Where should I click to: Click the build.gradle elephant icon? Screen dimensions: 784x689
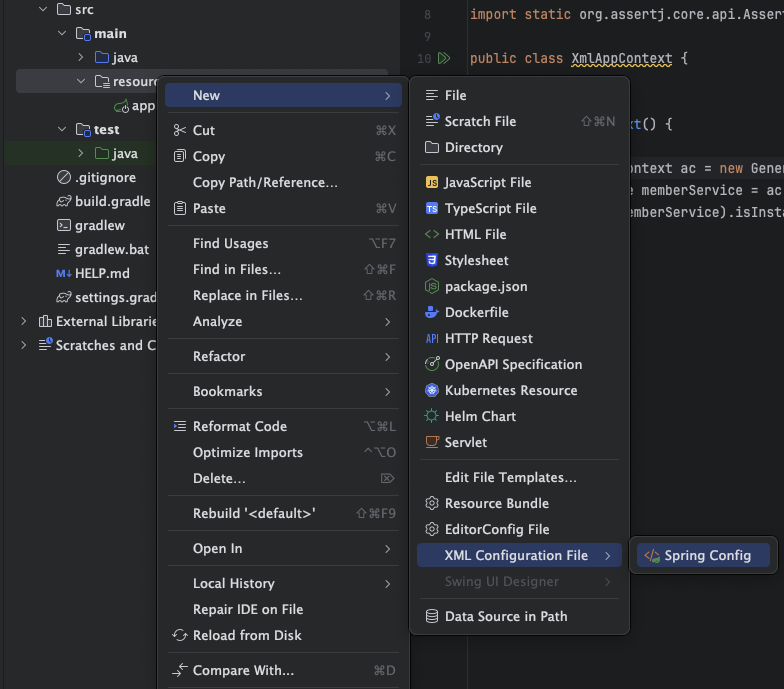click(x=64, y=202)
